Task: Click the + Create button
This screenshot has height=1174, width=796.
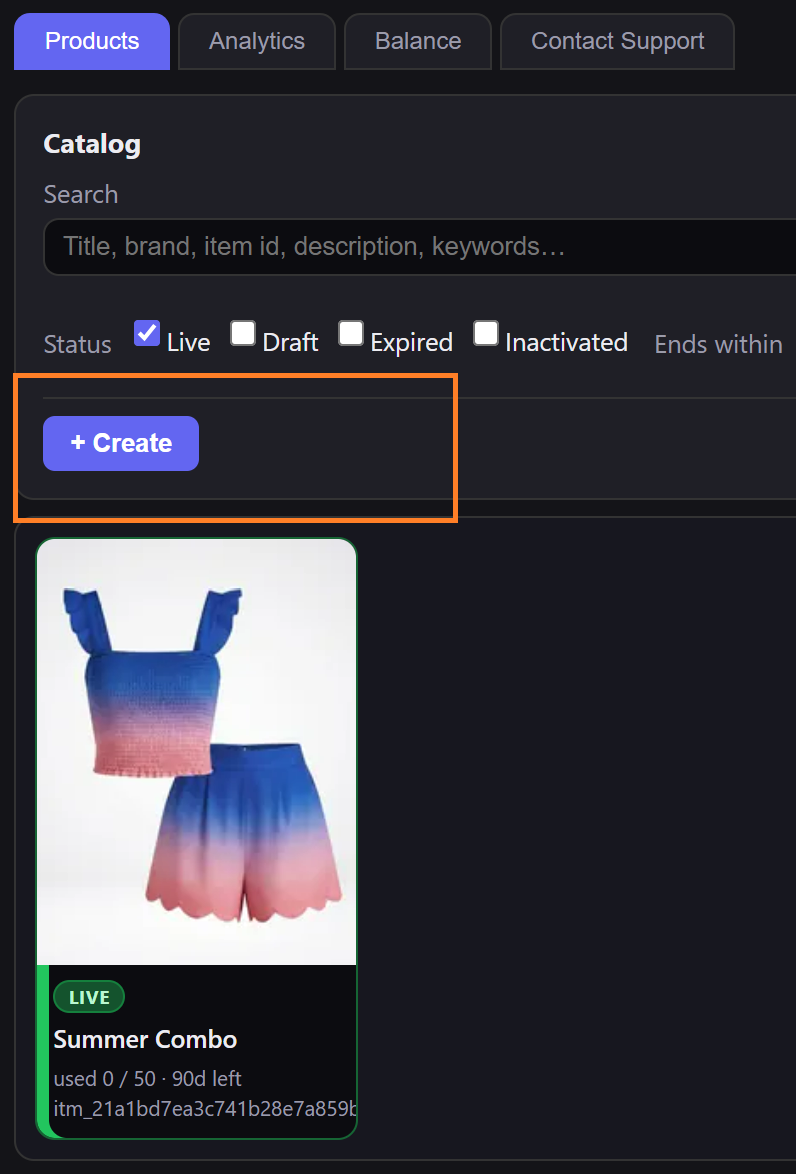Action: tap(121, 443)
